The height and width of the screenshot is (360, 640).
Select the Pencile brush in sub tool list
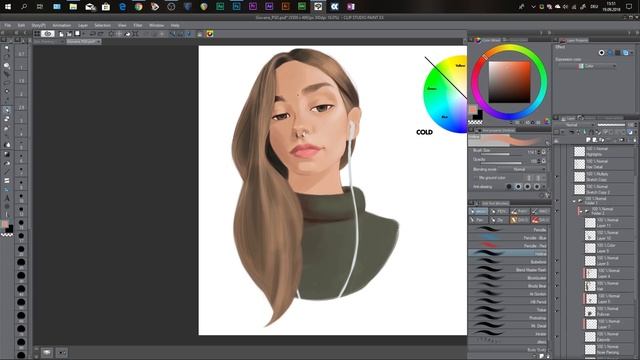coord(508,229)
